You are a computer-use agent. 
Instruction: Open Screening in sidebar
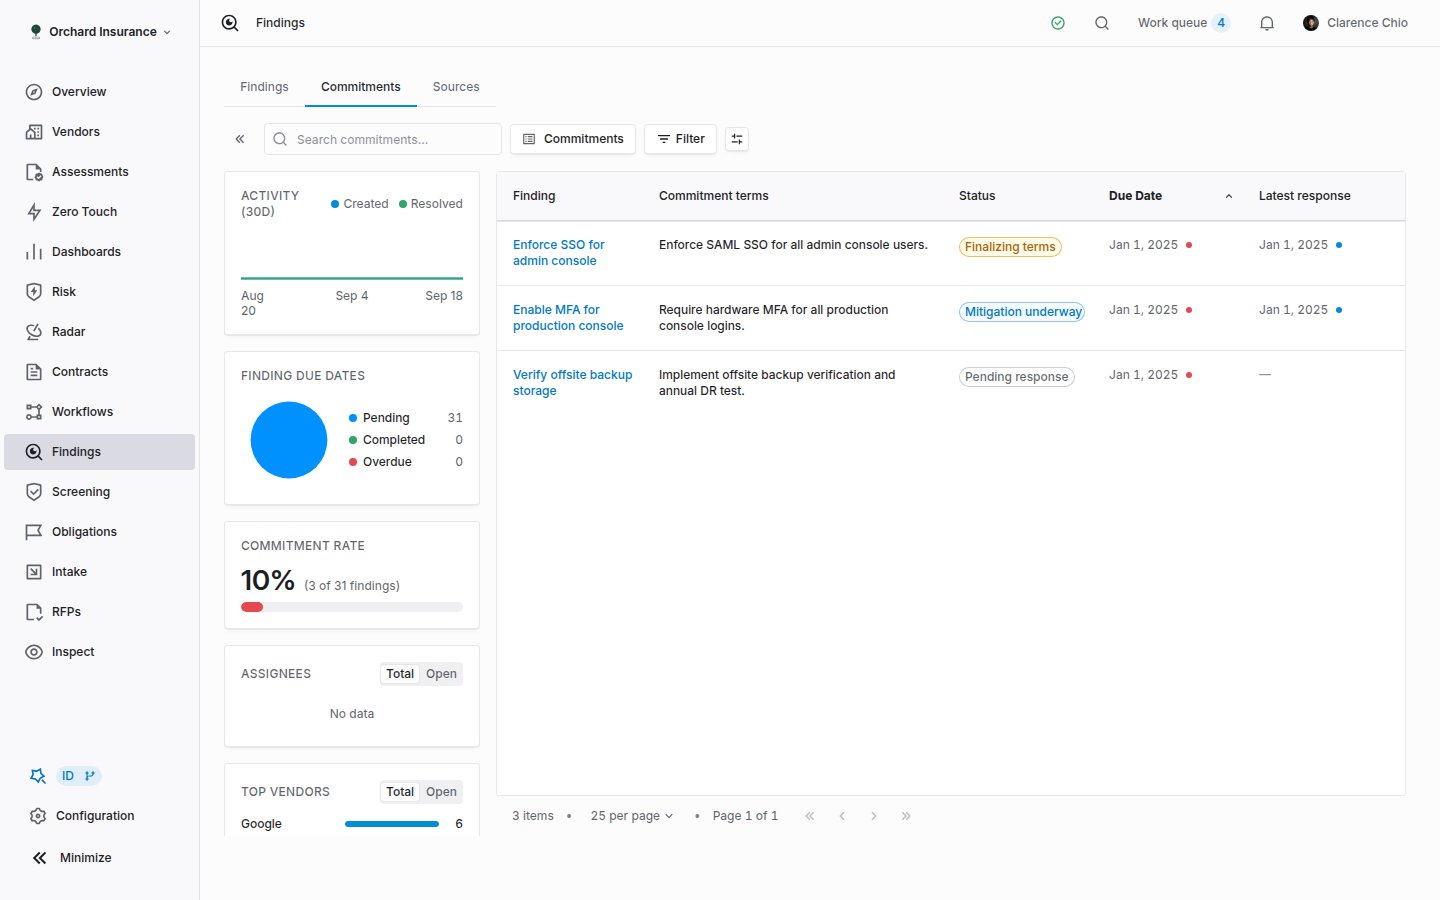point(99,492)
